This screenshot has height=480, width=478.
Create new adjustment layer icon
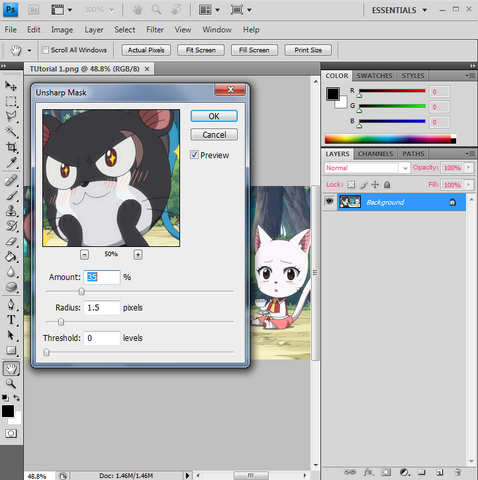[404, 472]
